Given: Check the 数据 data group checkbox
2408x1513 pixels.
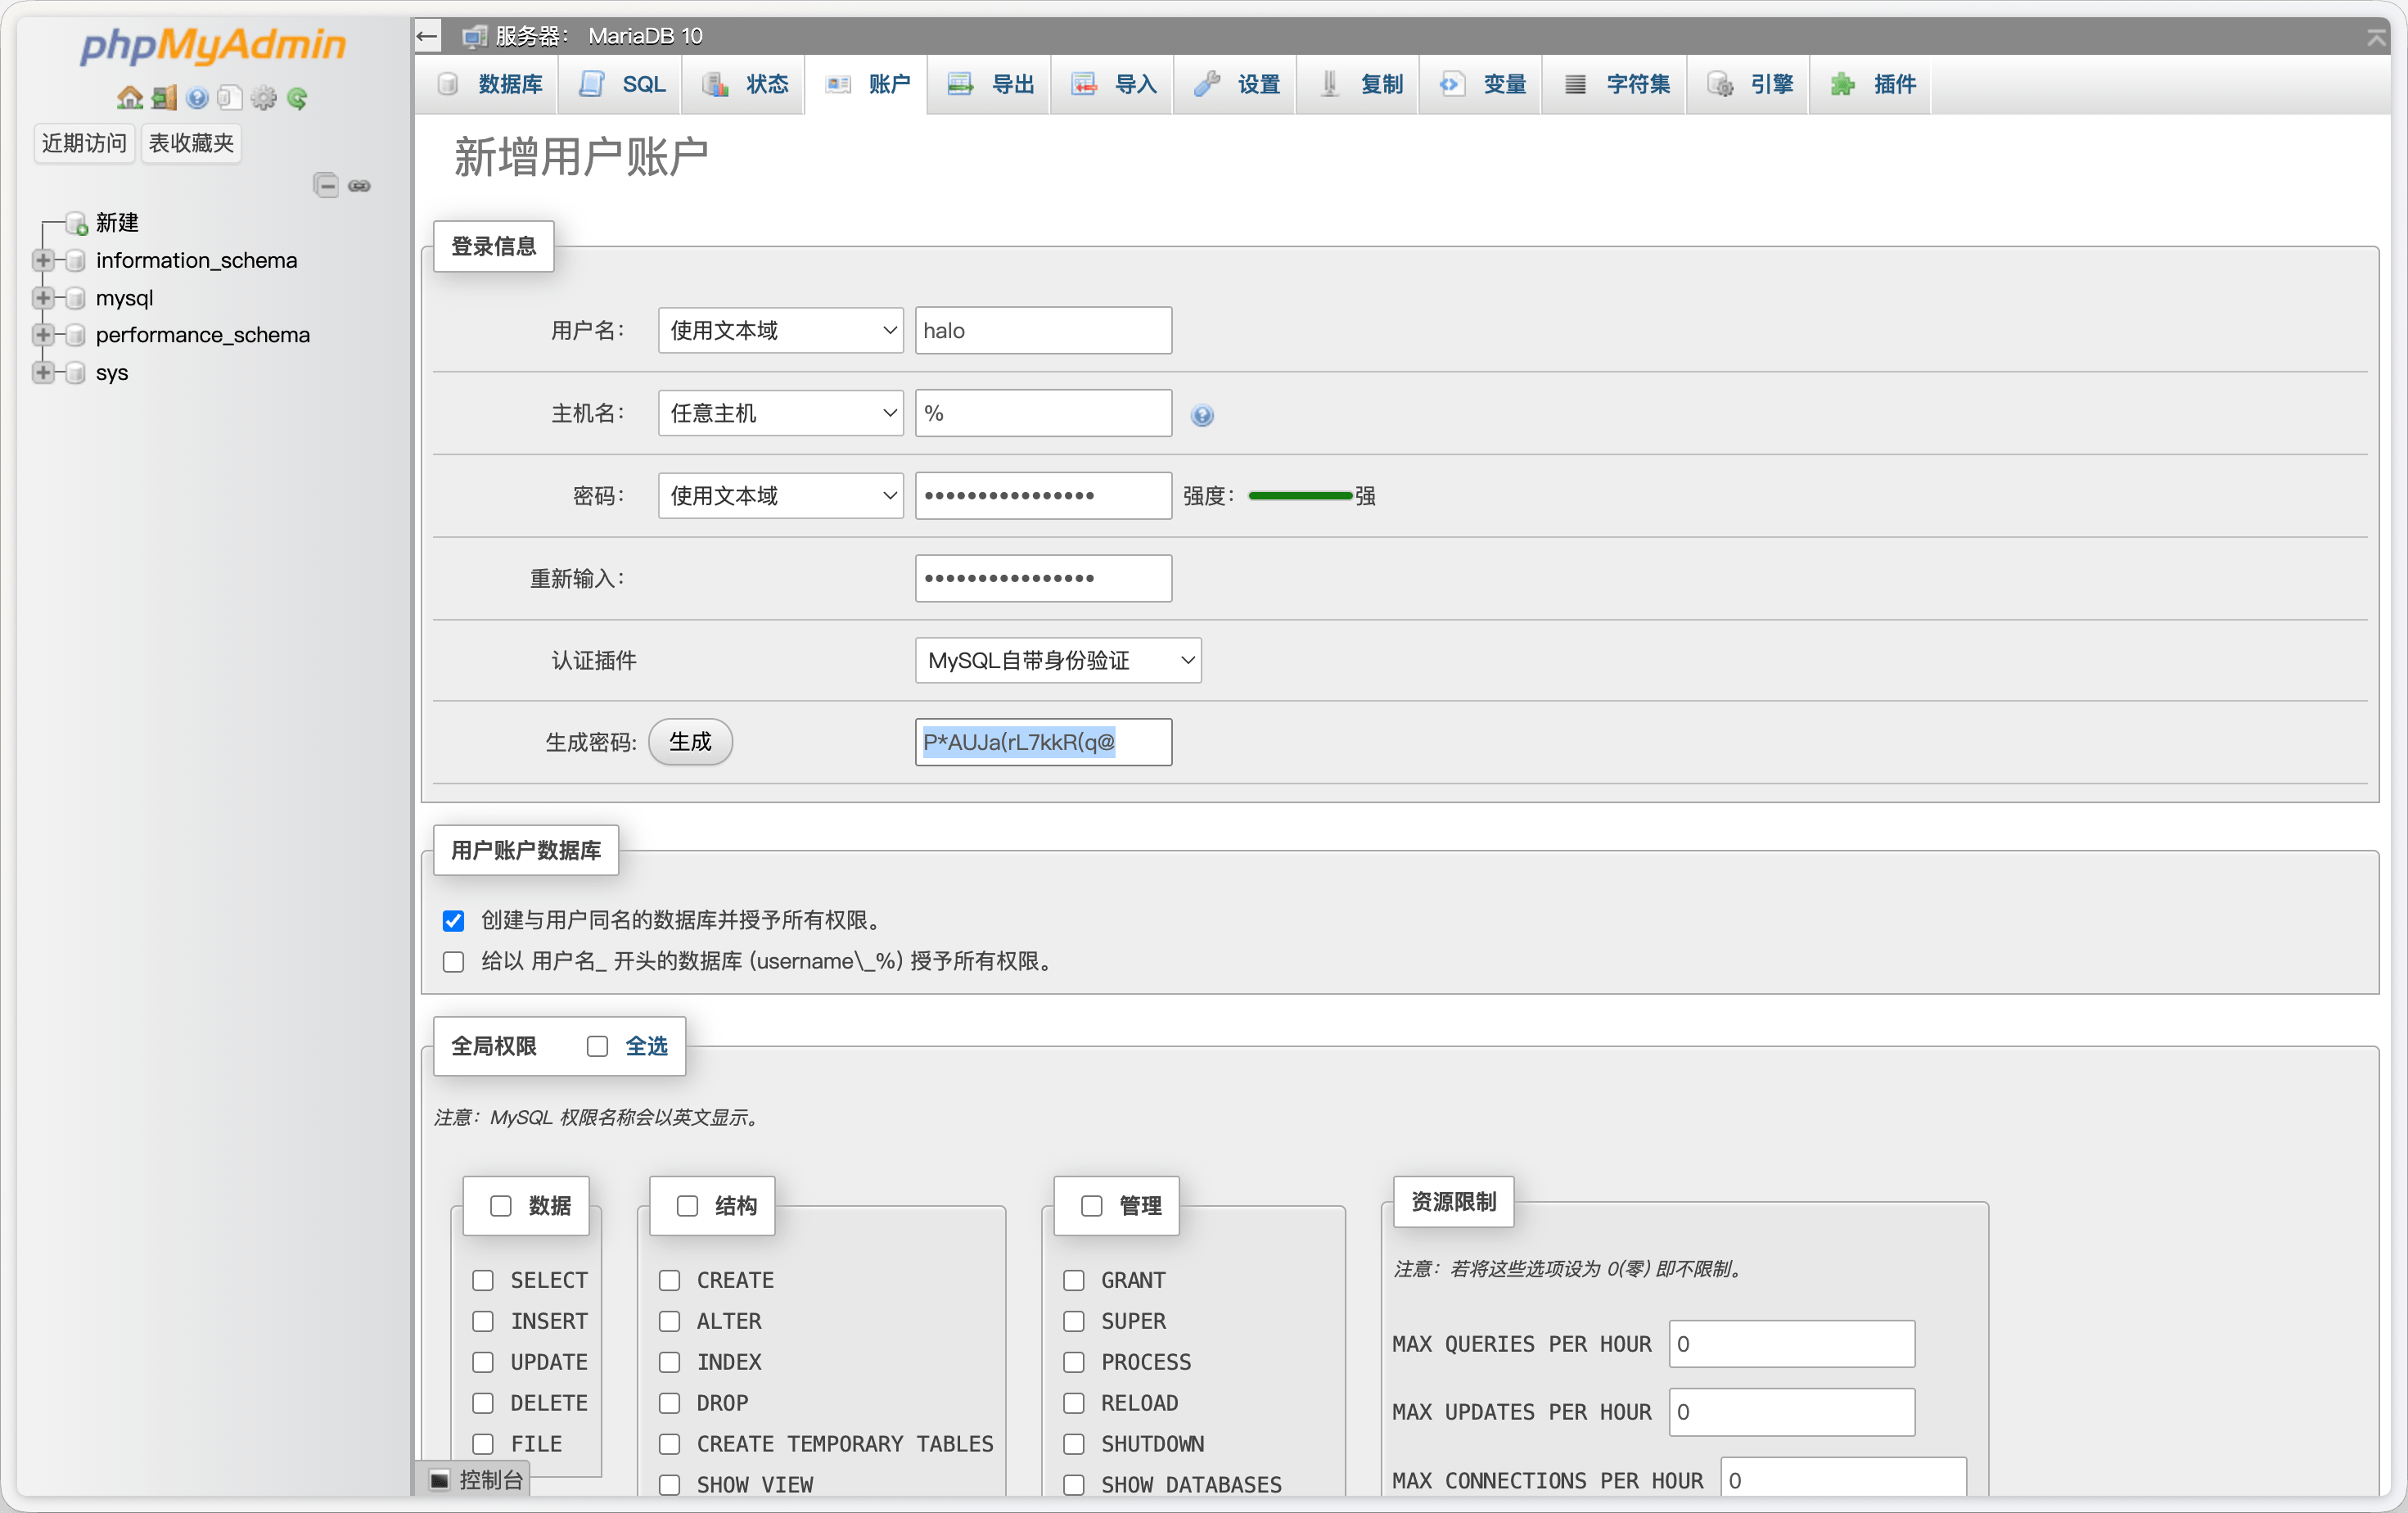Looking at the screenshot, I should coord(501,1206).
